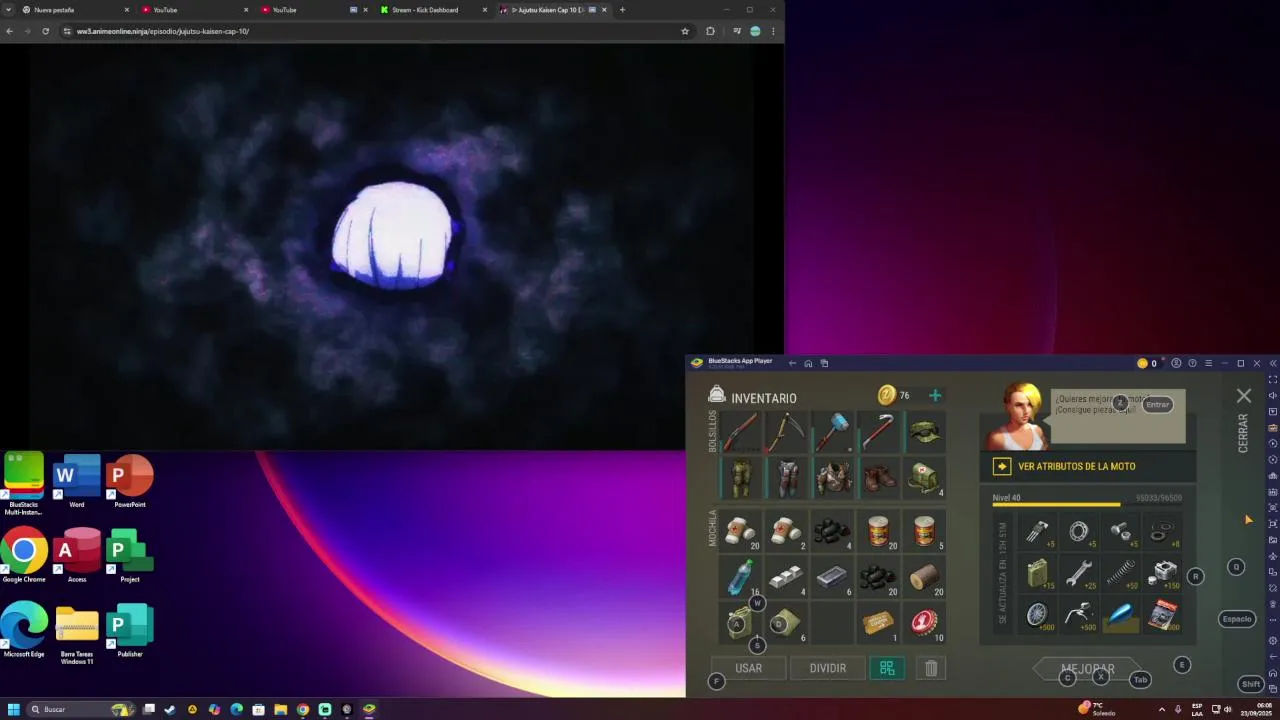The image size is (1280, 720).
Task: Open Windows Start menu
Action: [14, 709]
